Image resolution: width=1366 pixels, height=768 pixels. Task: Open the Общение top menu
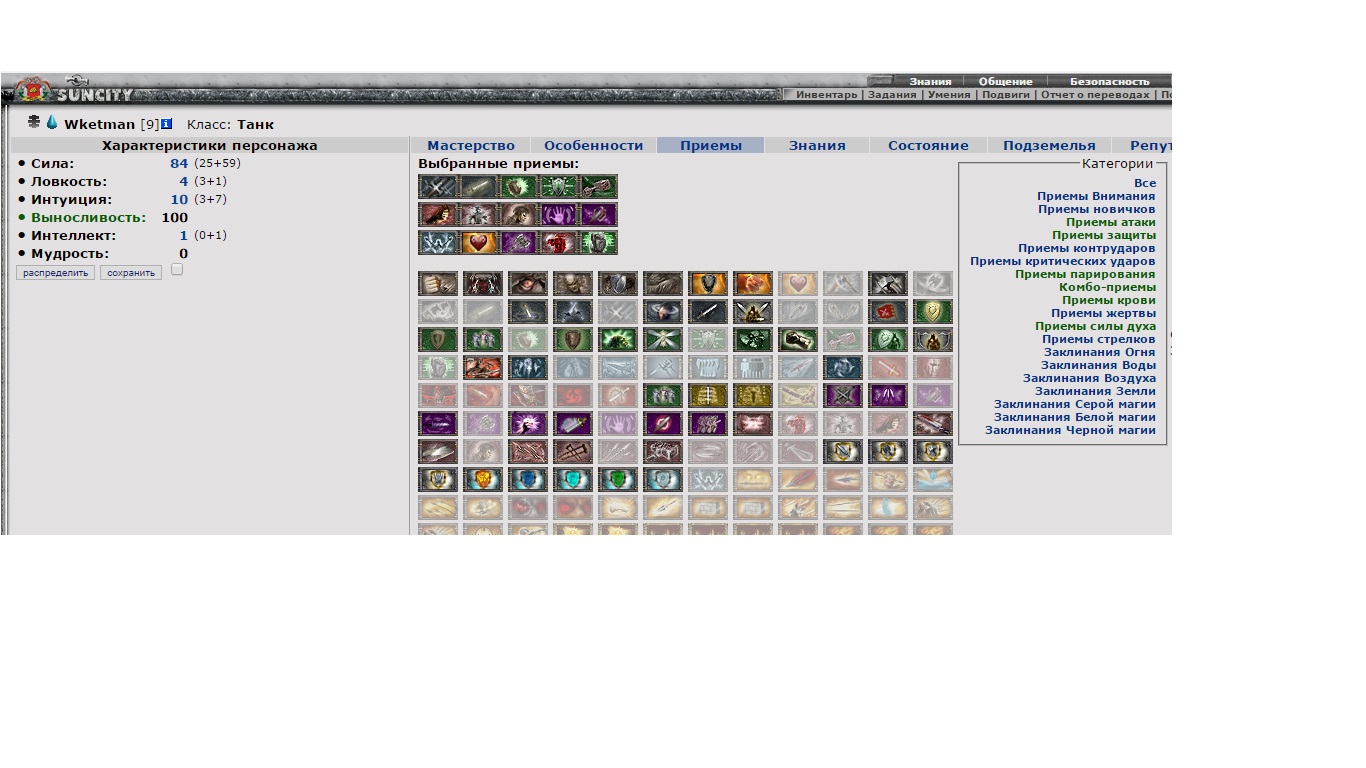[1005, 82]
